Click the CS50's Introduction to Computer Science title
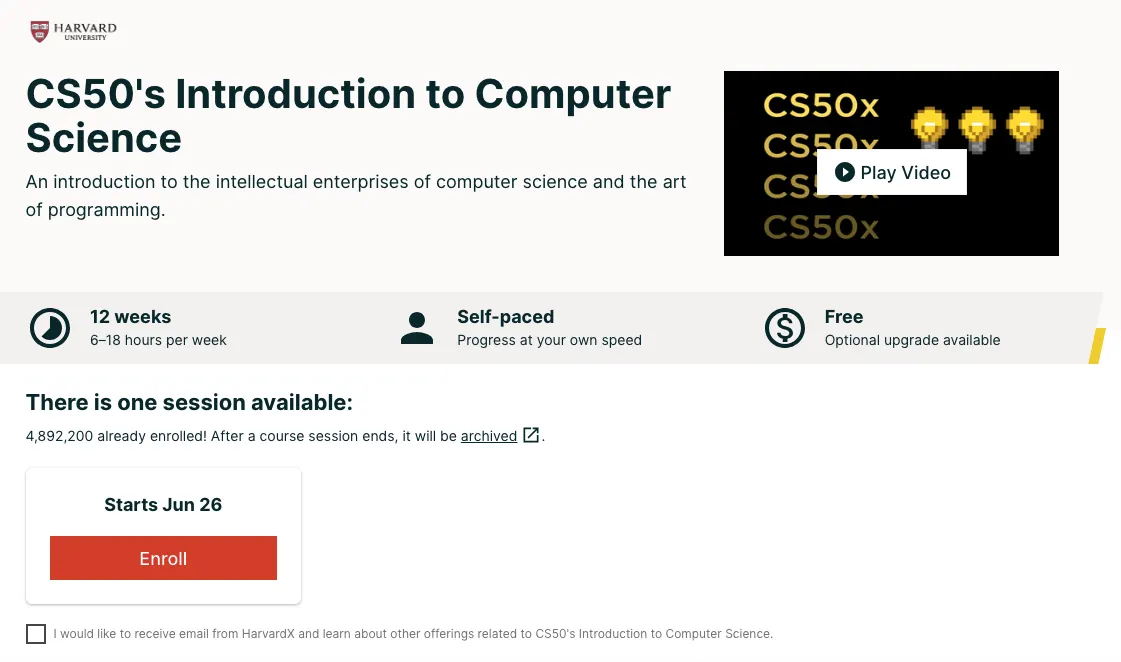1121x662 pixels. coord(348,116)
